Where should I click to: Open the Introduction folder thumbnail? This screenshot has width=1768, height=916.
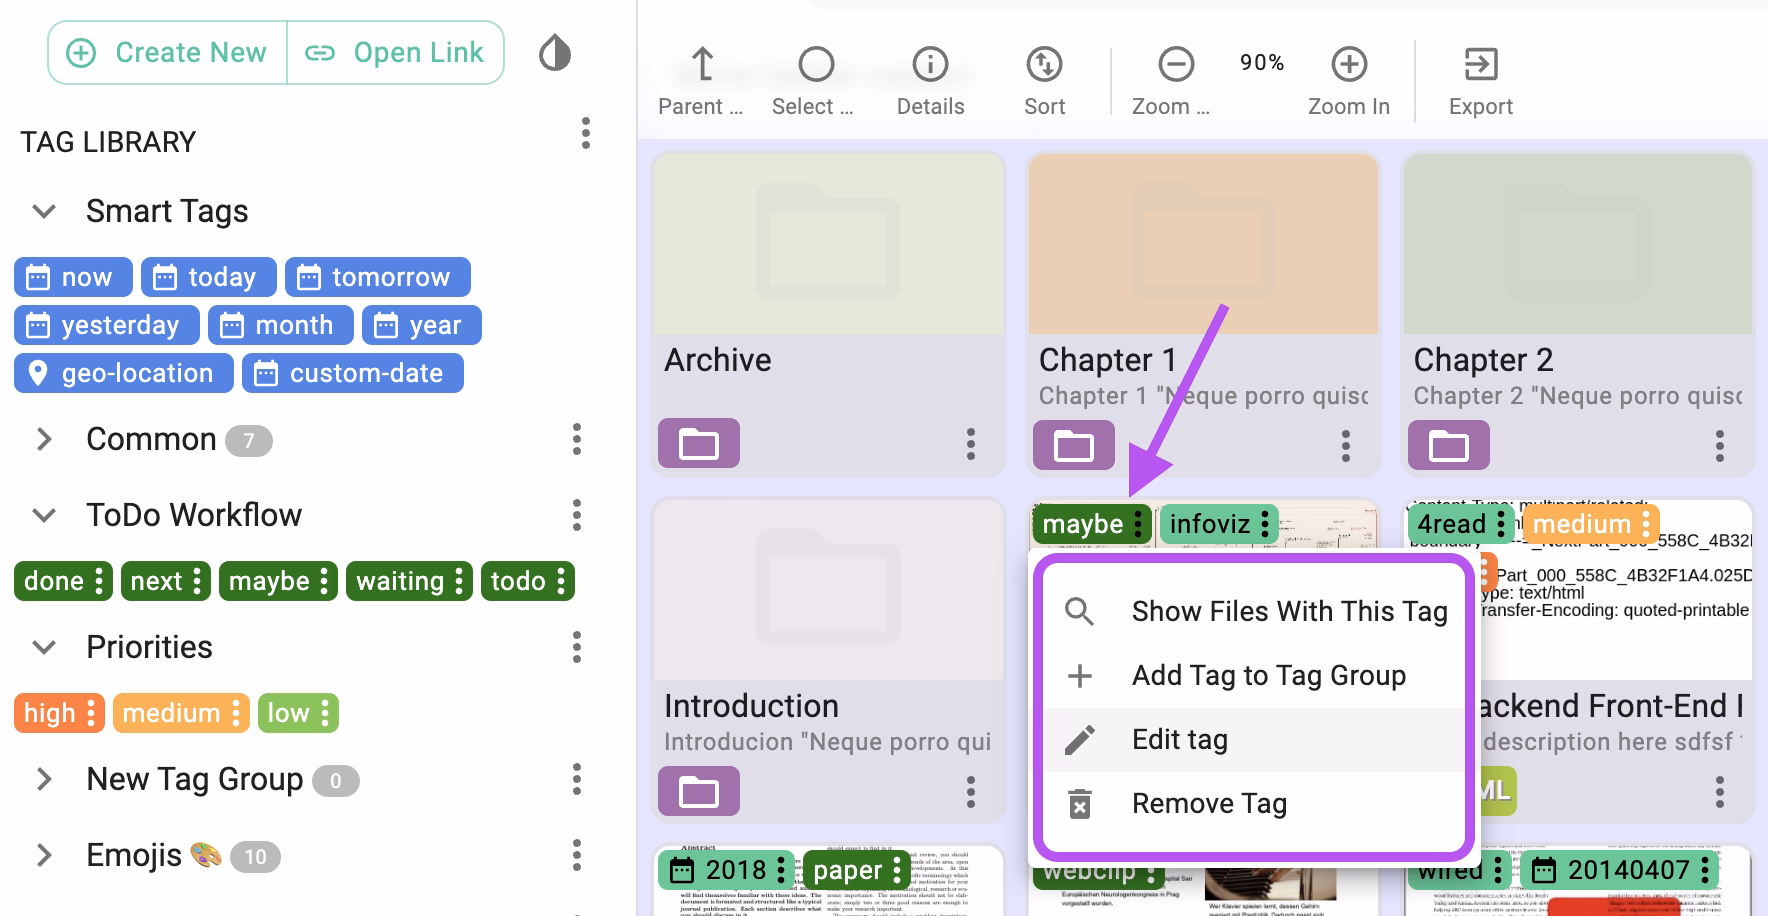pyautogui.click(x=828, y=588)
